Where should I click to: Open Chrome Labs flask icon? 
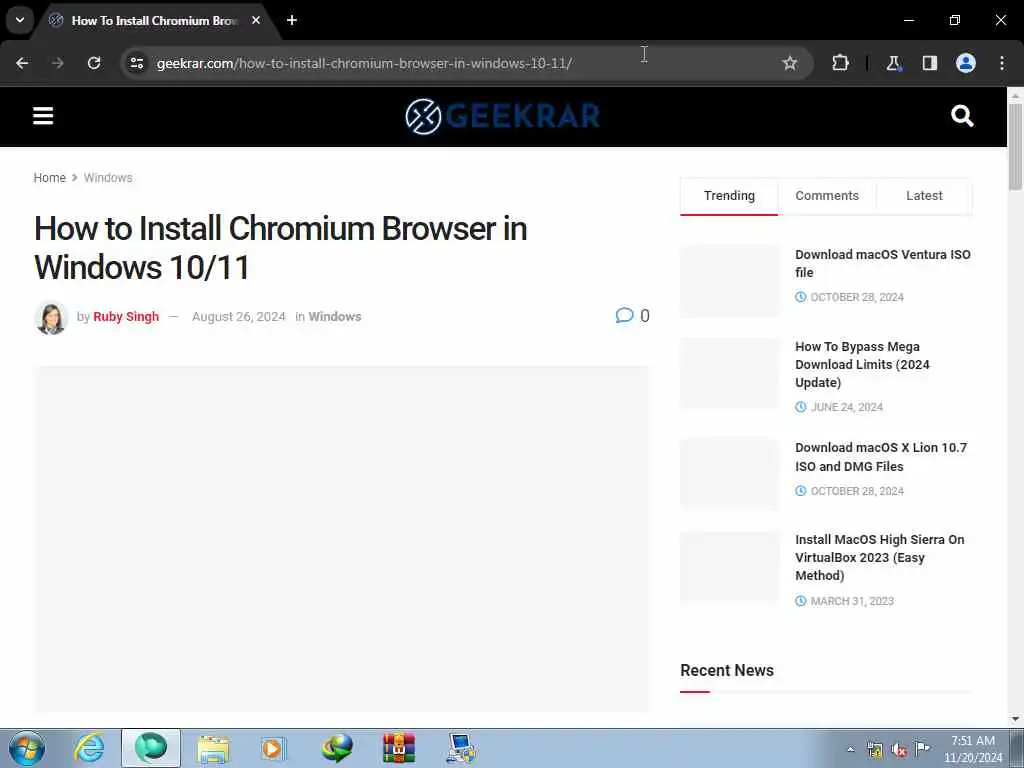coord(893,63)
